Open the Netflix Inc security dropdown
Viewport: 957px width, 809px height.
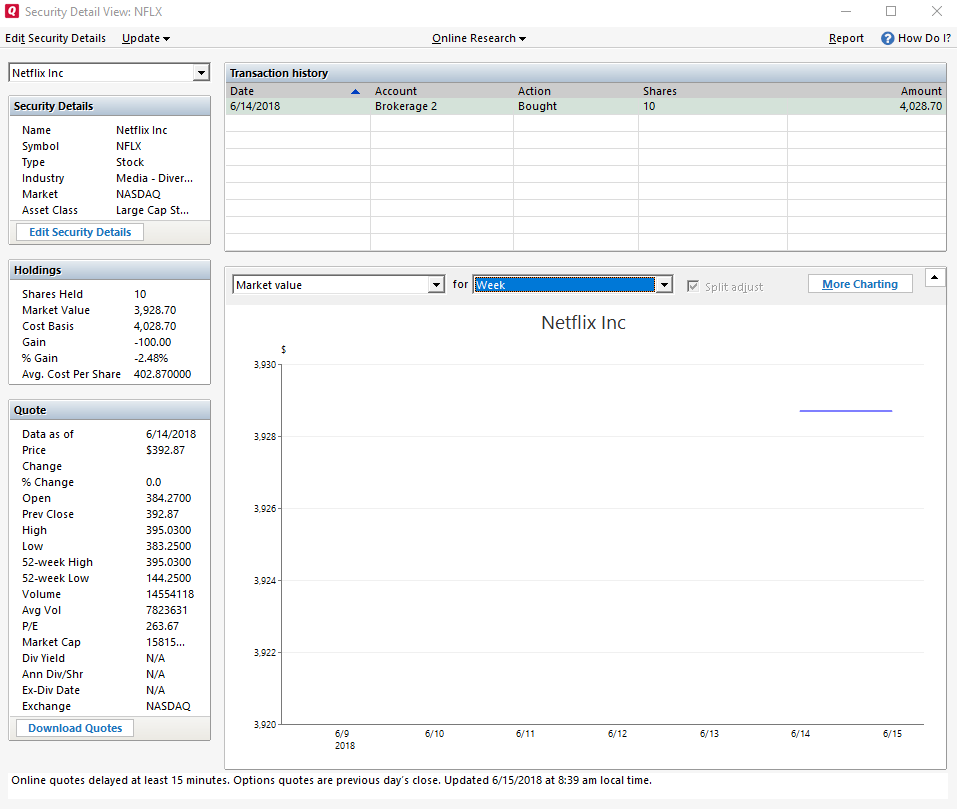201,73
